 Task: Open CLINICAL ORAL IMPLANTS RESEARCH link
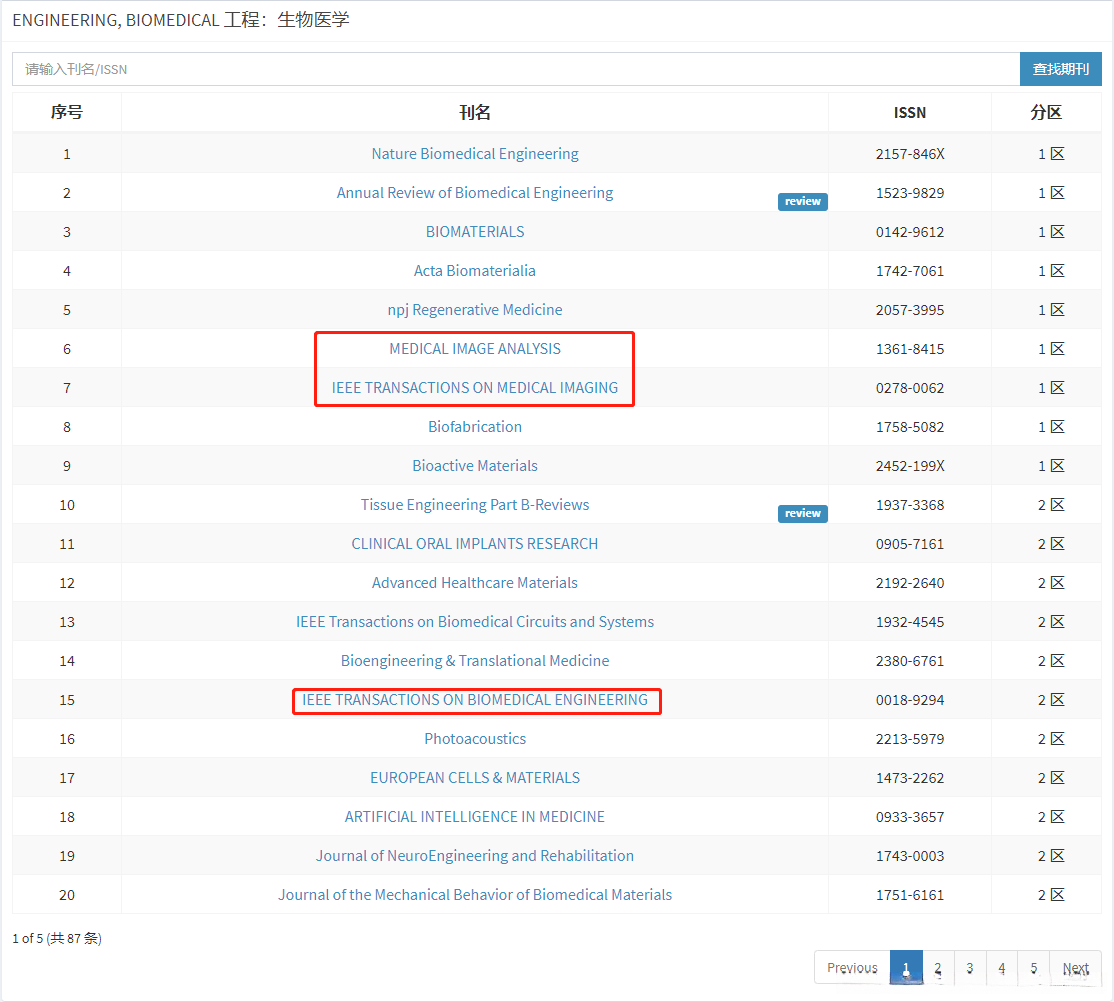pyautogui.click(x=475, y=544)
